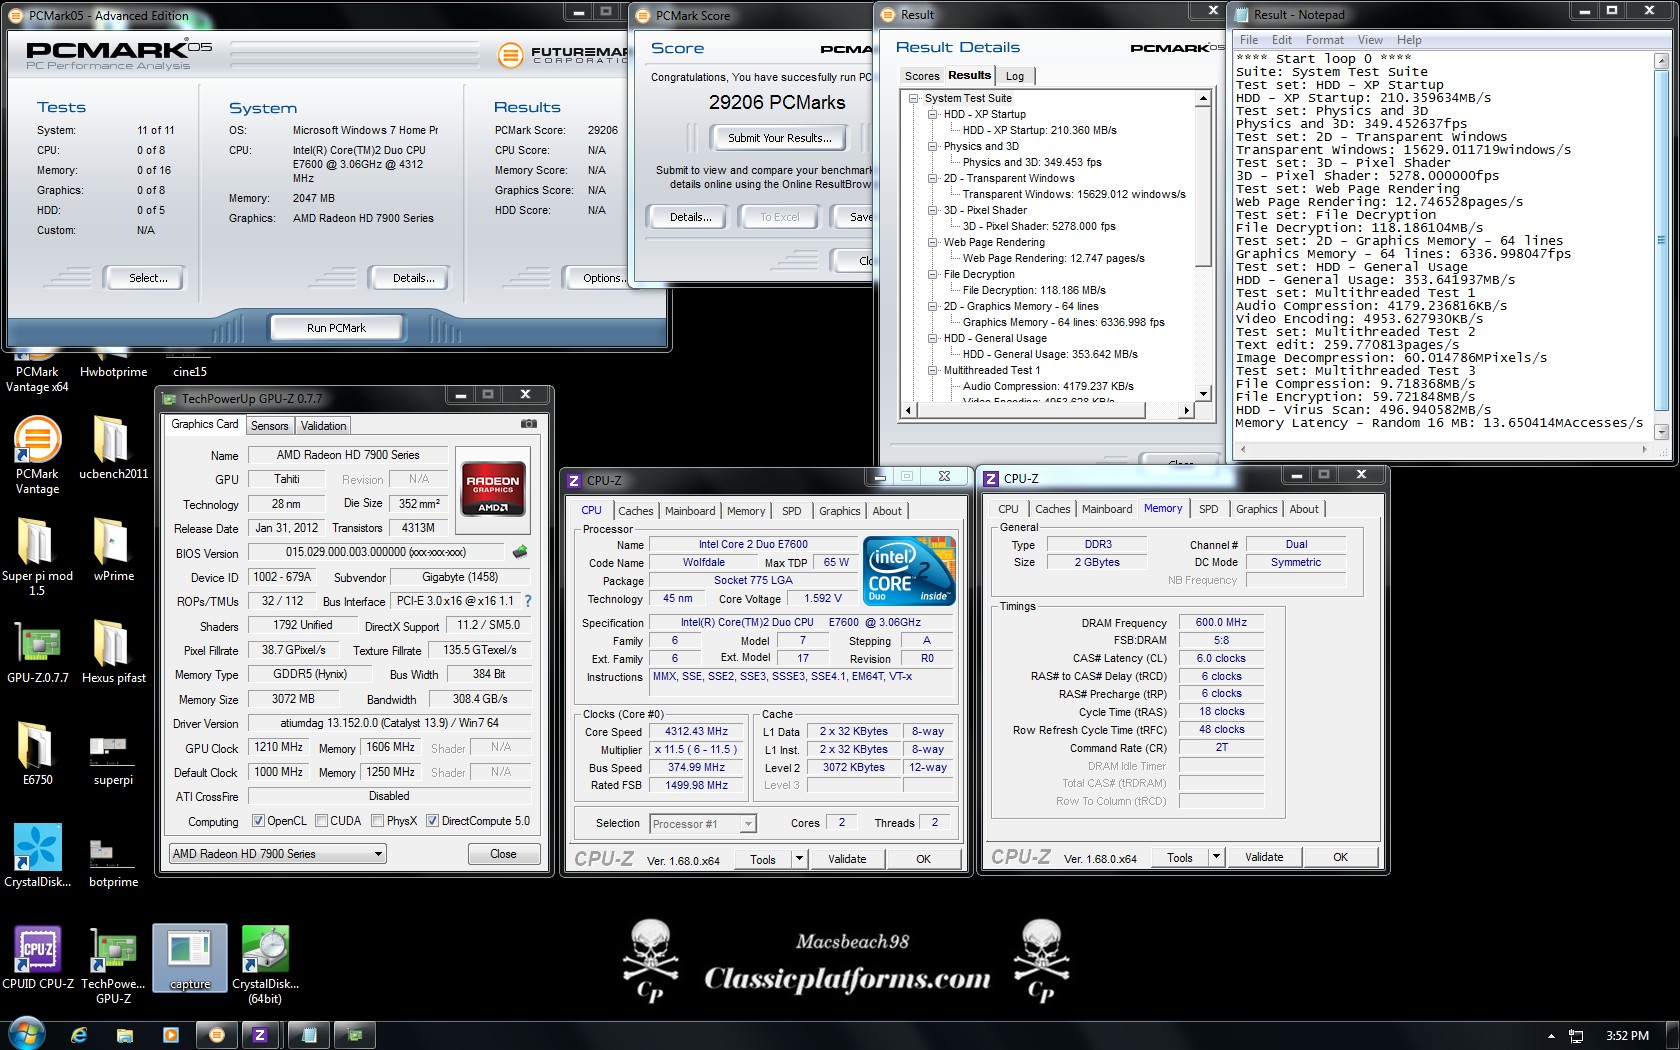The width and height of the screenshot is (1680, 1050).
Task: Click the Bus Interface question mark help
Action: [x=528, y=601]
